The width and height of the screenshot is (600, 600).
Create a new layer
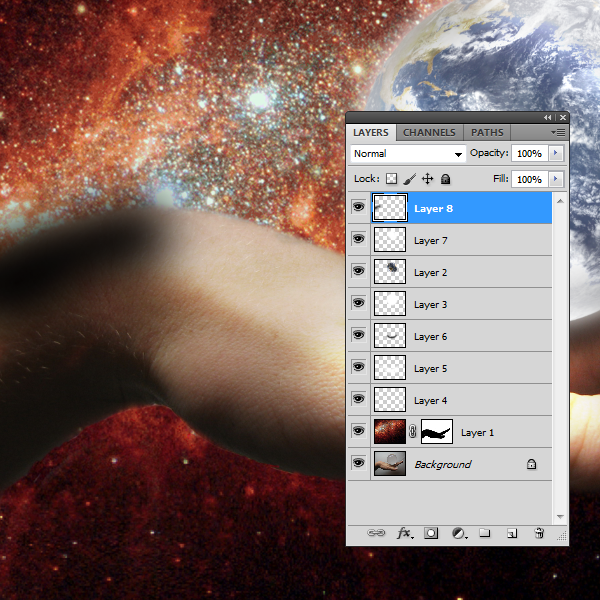(x=512, y=533)
